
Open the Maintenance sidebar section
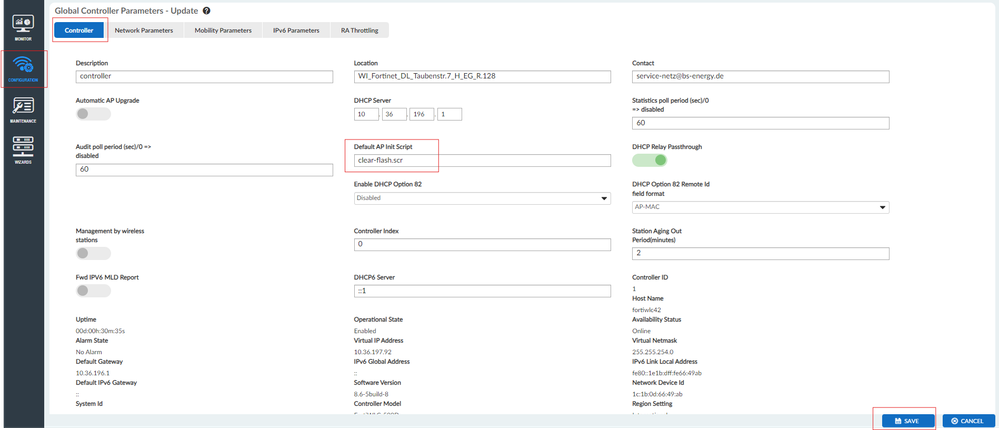click(22, 110)
